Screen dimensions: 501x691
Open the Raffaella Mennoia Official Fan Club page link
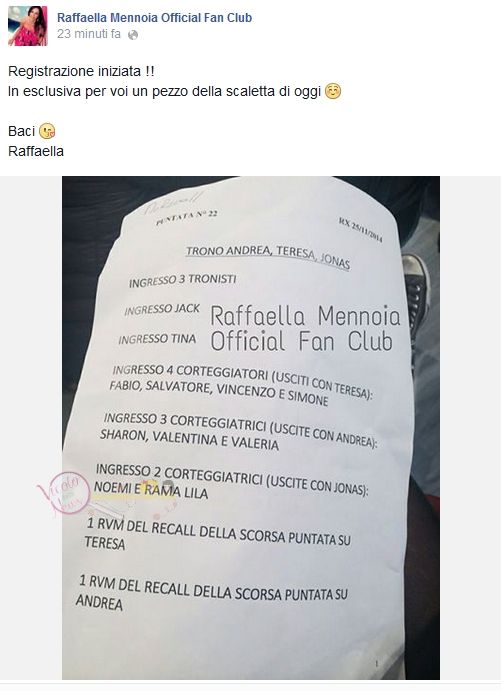155,18
